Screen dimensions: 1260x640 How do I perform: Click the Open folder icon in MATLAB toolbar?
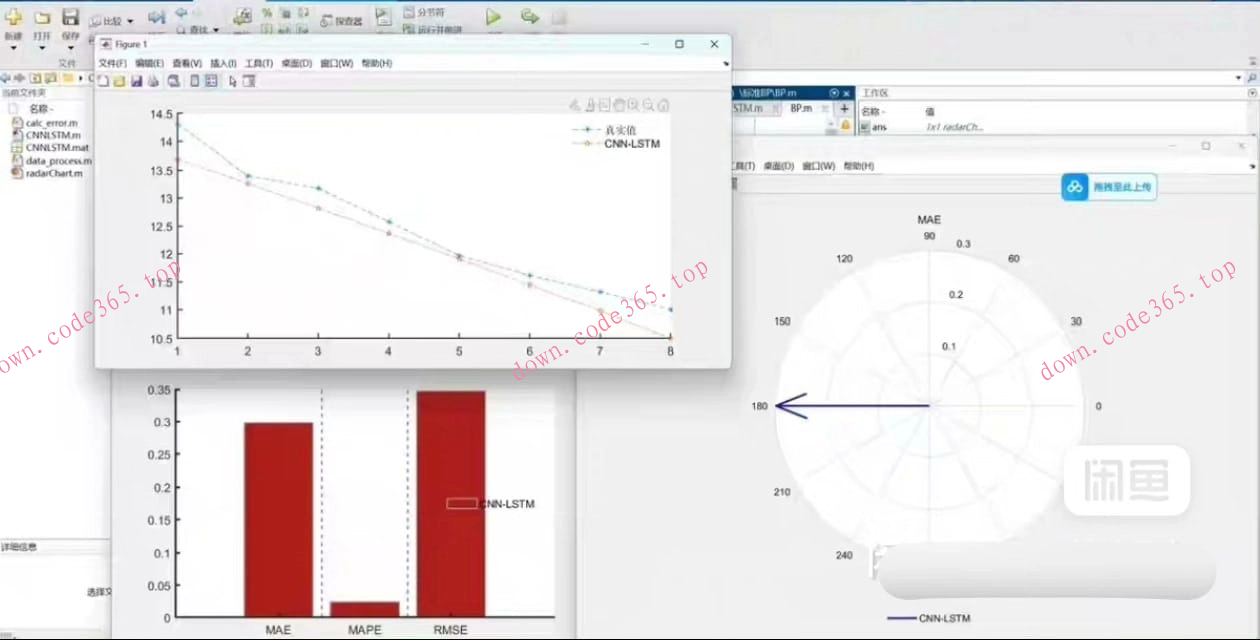(42, 18)
